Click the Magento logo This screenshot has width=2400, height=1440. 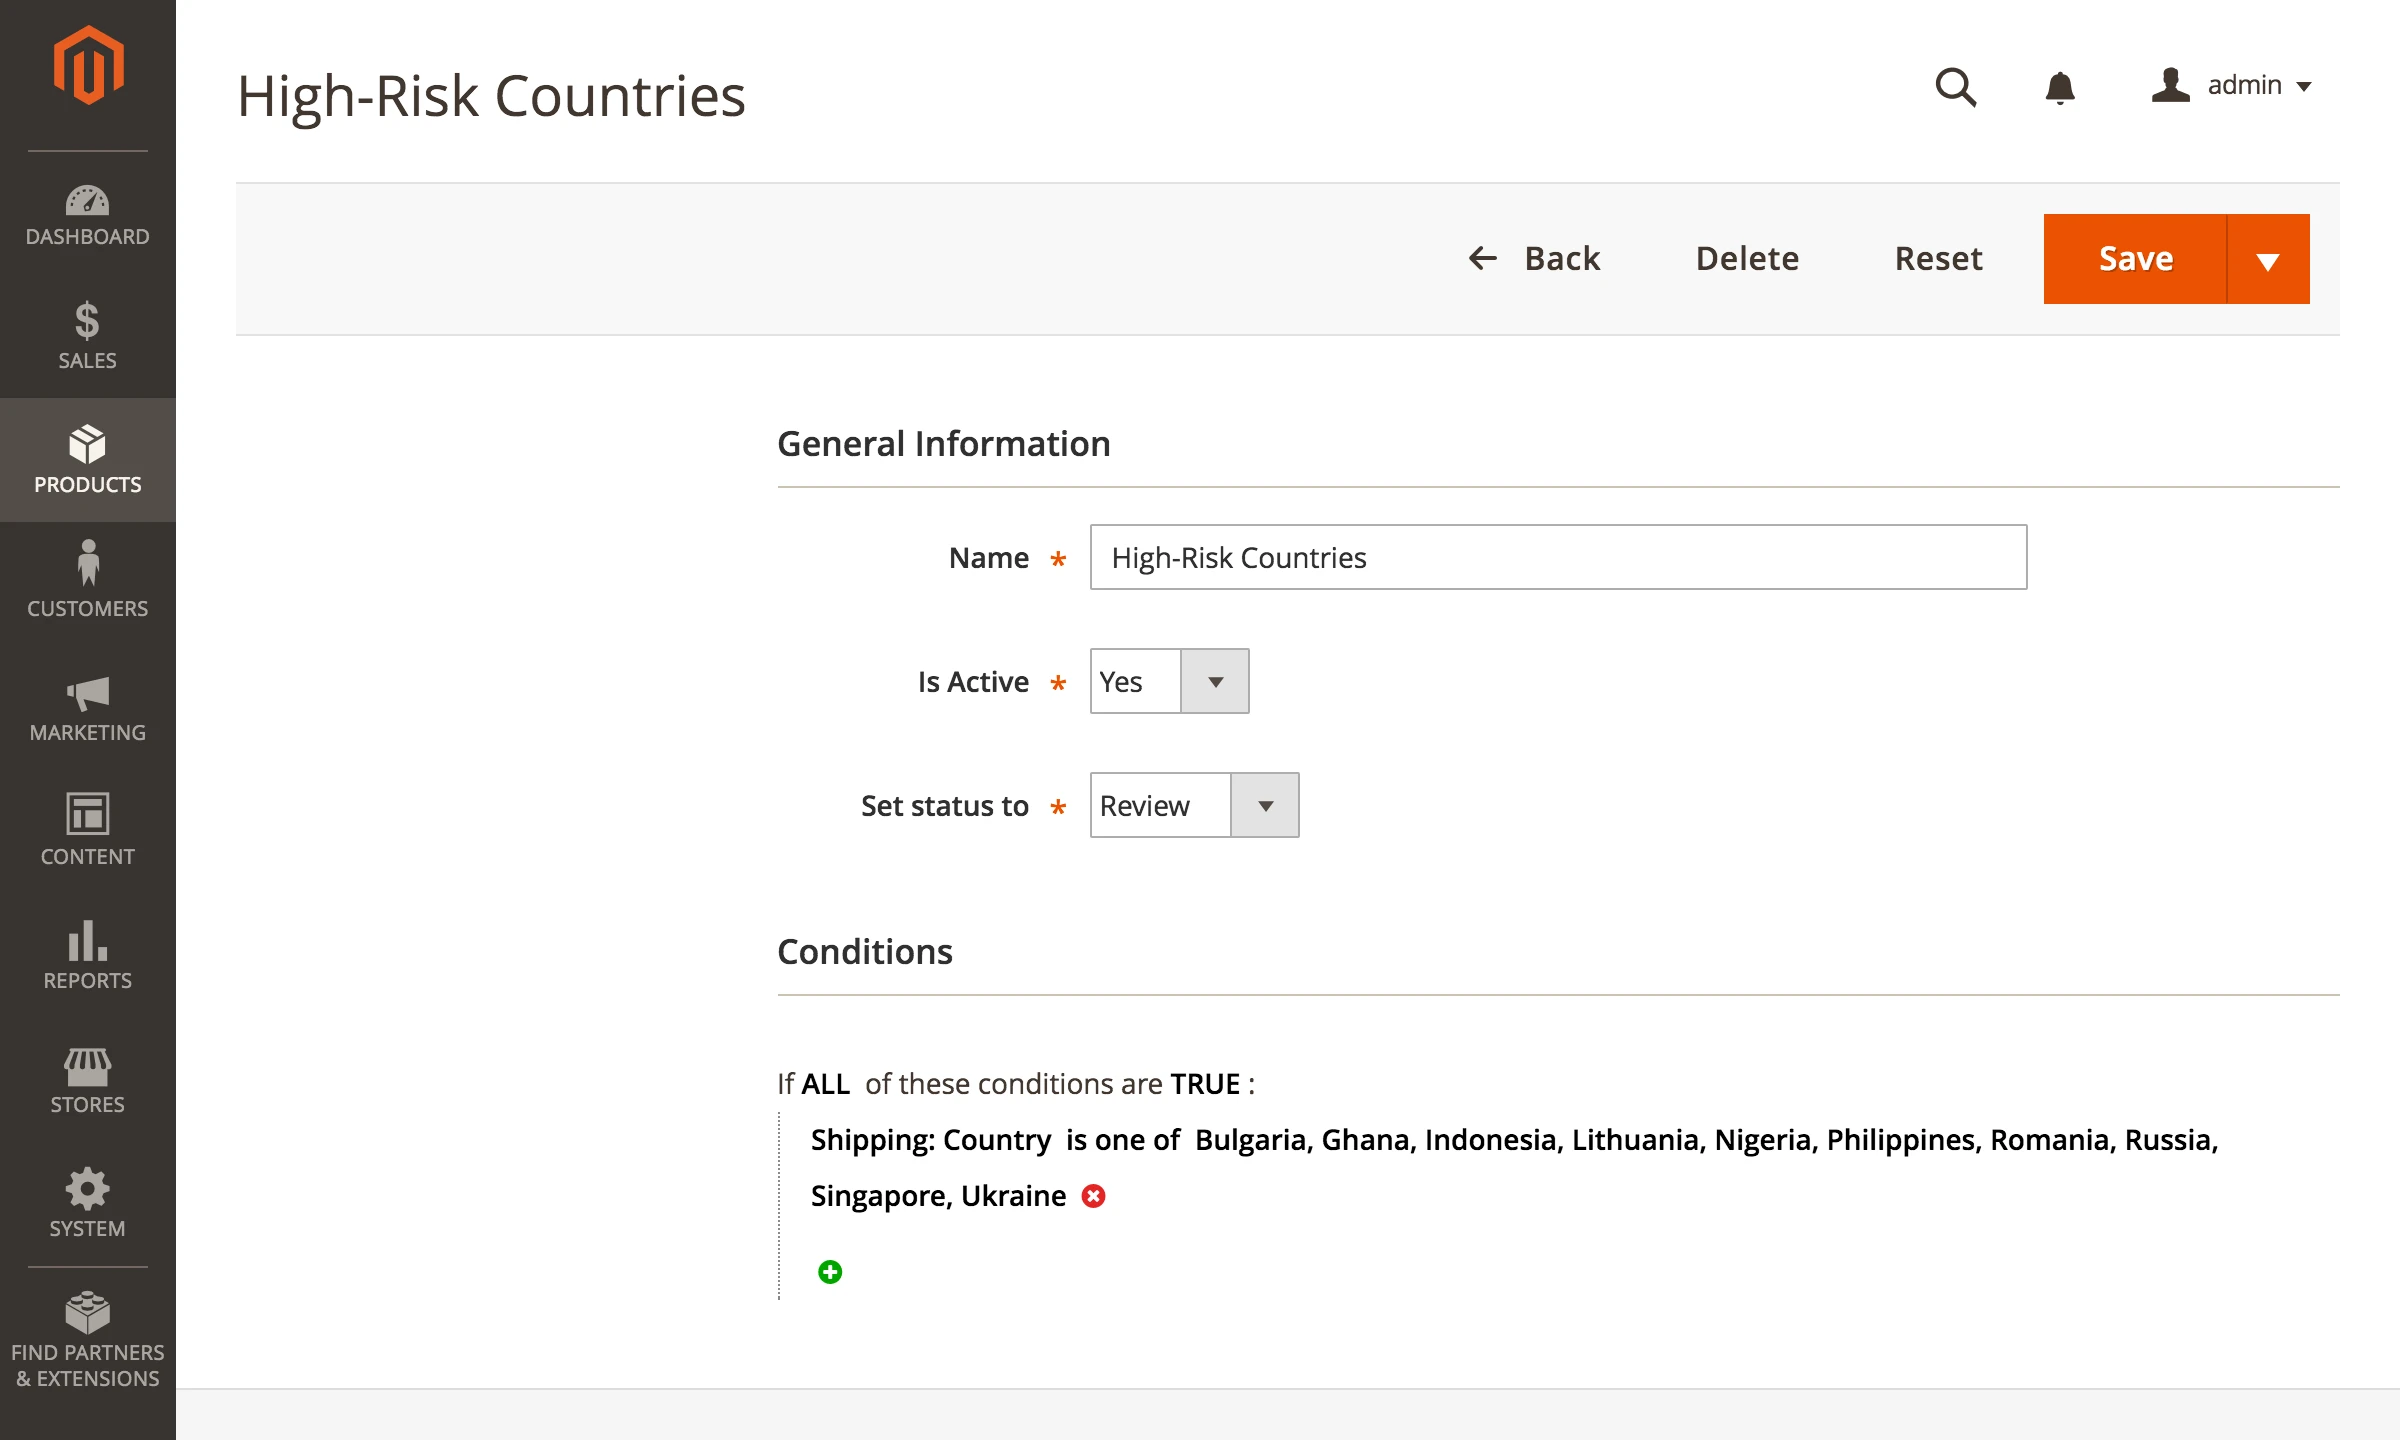pyautogui.click(x=88, y=63)
